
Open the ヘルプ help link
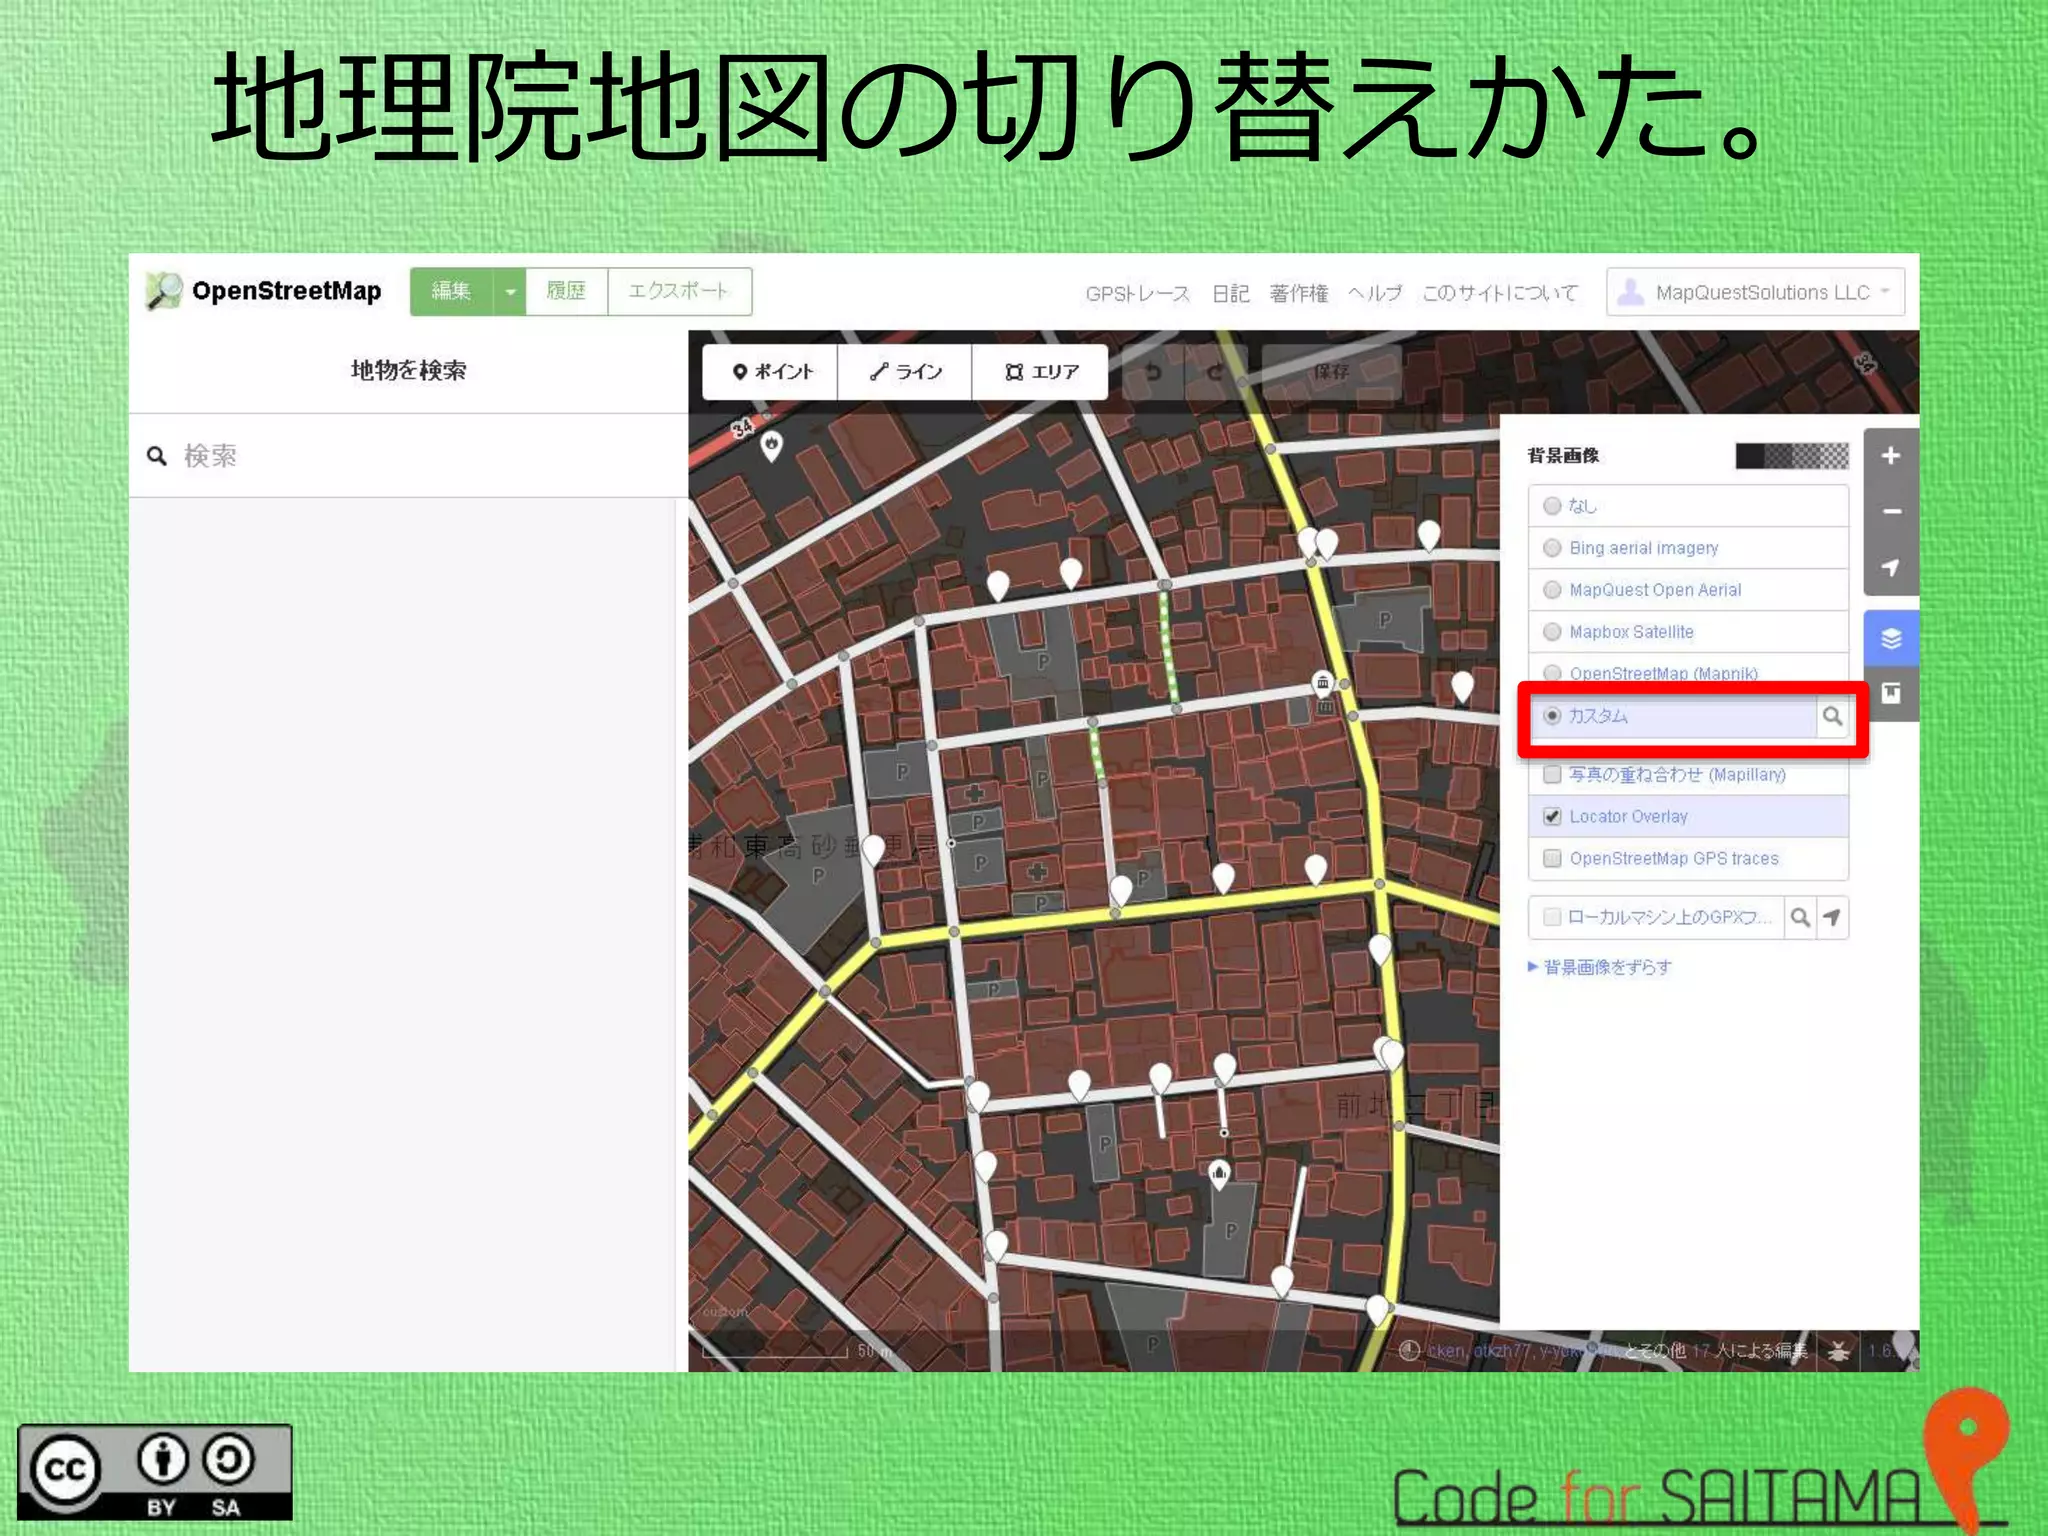tap(1375, 294)
